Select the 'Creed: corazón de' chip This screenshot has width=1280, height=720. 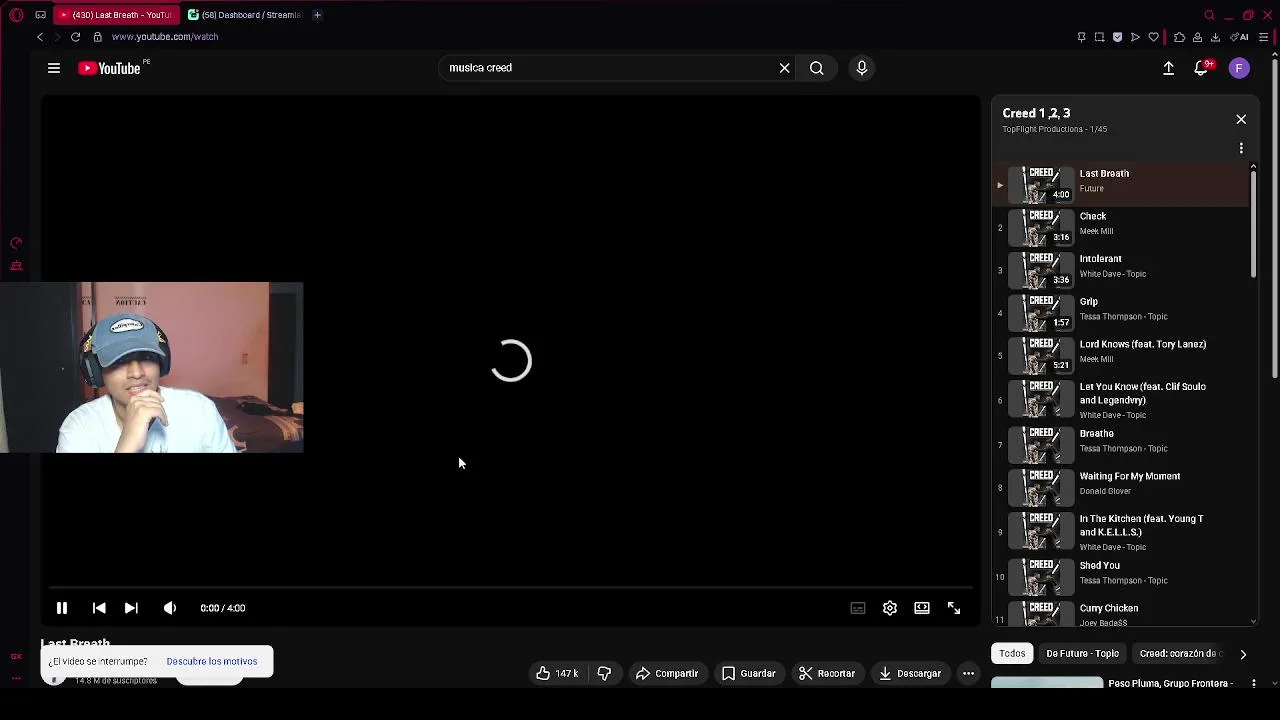click(1180, 654)
